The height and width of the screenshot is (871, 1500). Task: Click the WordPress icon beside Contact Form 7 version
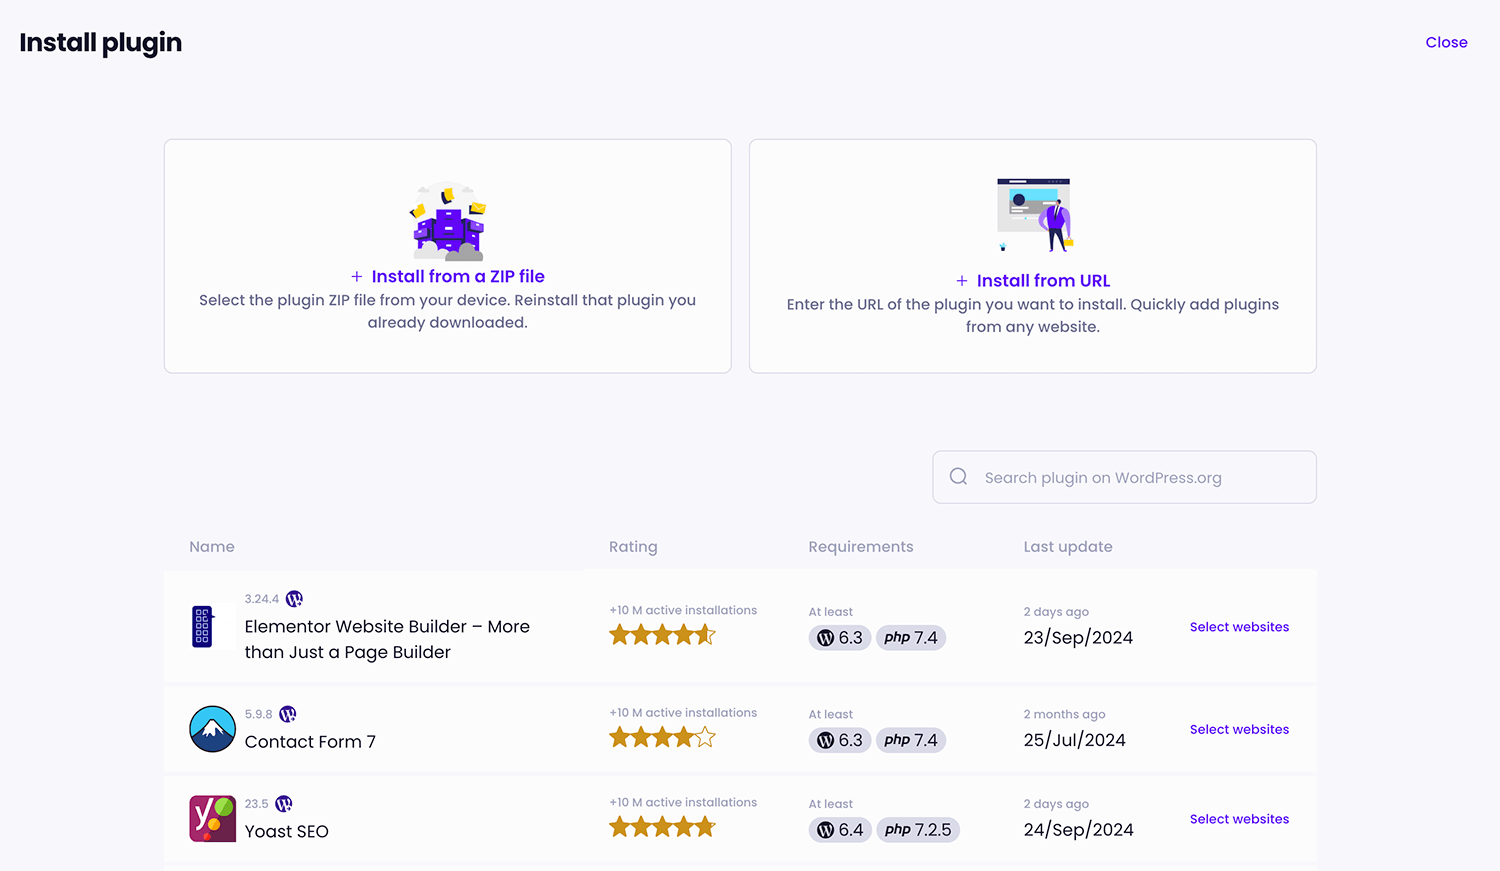pos(288,714)
